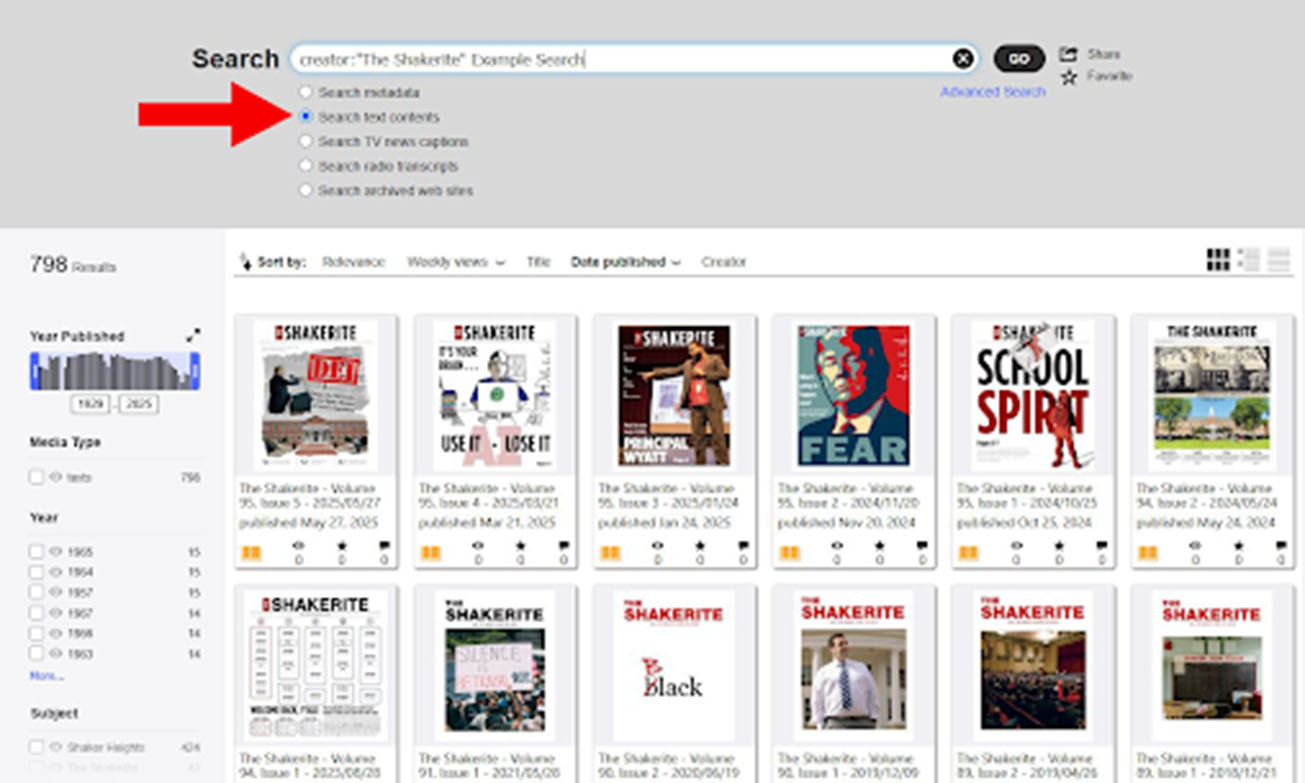Toggle the eye icon next to Shaker Heights
This screenshot has width=1305, height=783.
click(56, 747)
